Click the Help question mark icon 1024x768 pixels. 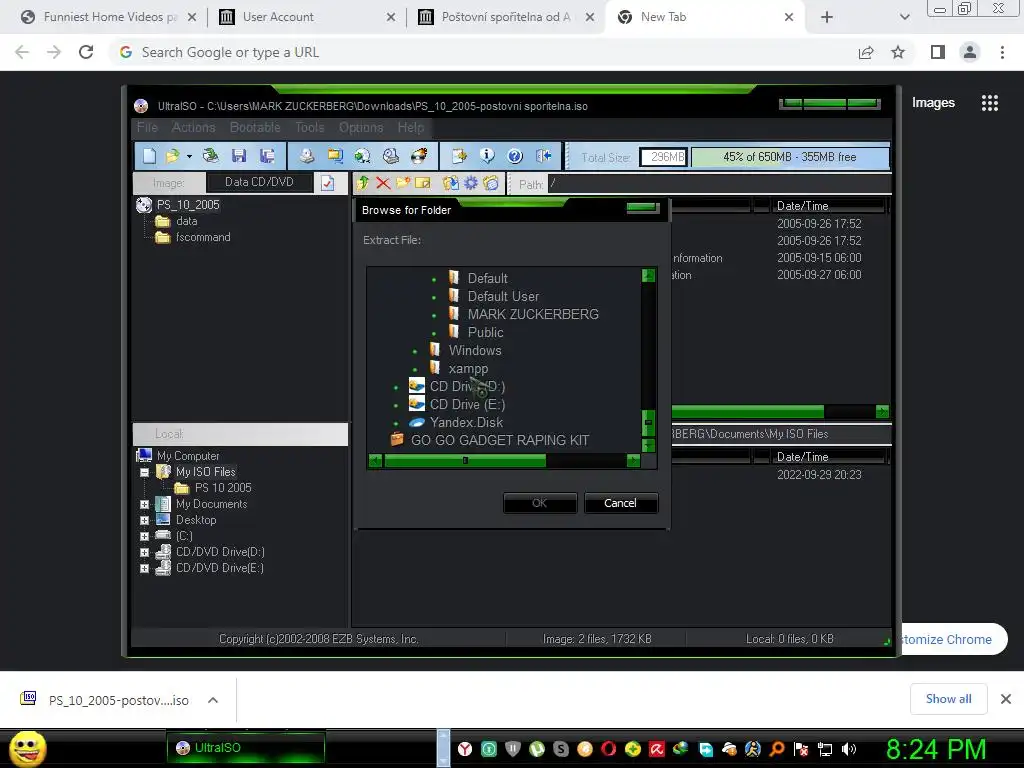pyautogui.click(x=515, y=155)
